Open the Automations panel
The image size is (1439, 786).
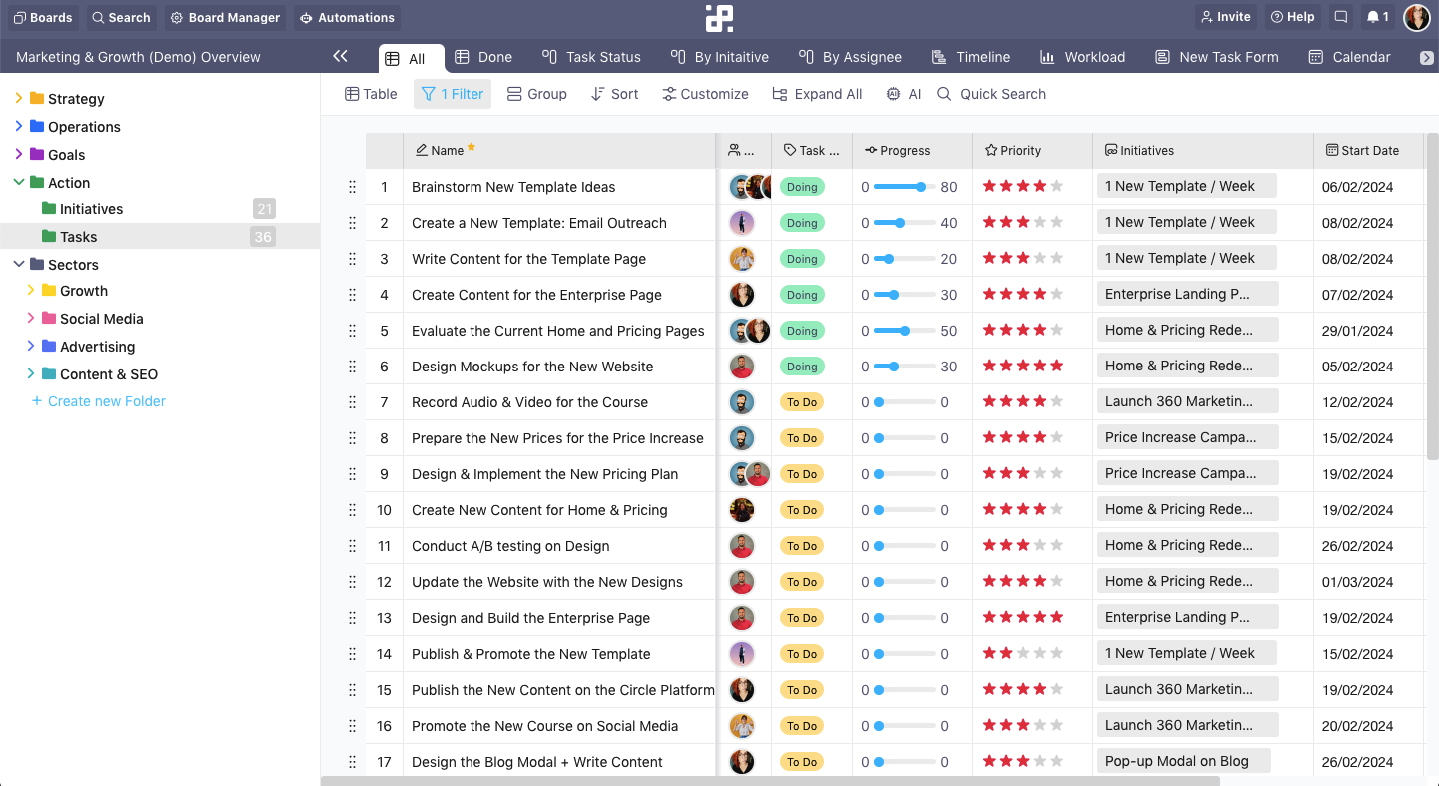[x=347, y=17]
